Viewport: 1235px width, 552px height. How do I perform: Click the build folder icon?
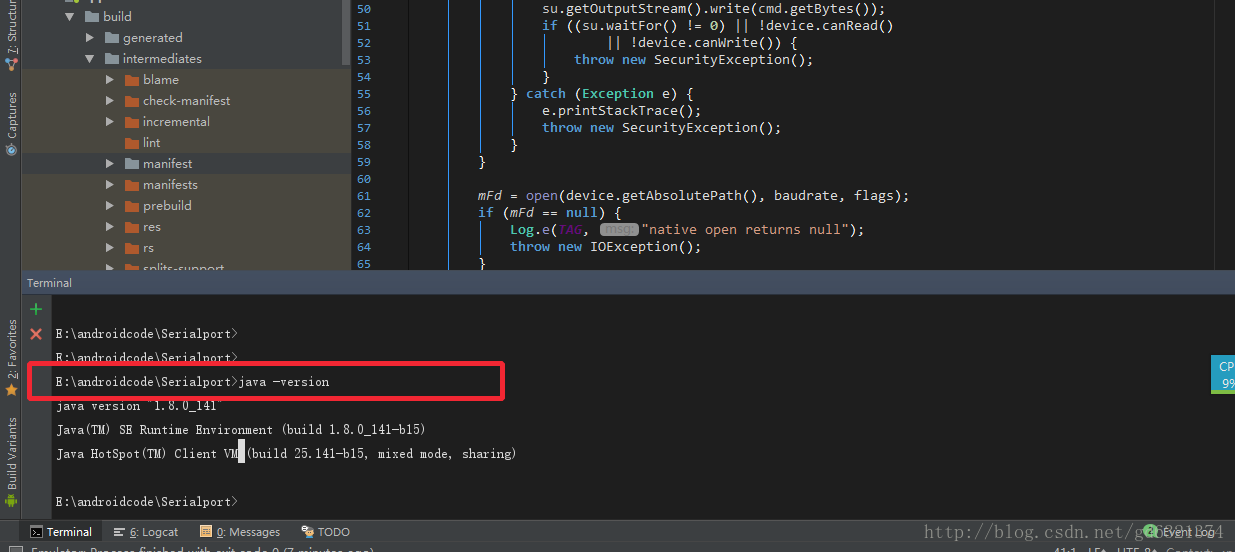92,17
